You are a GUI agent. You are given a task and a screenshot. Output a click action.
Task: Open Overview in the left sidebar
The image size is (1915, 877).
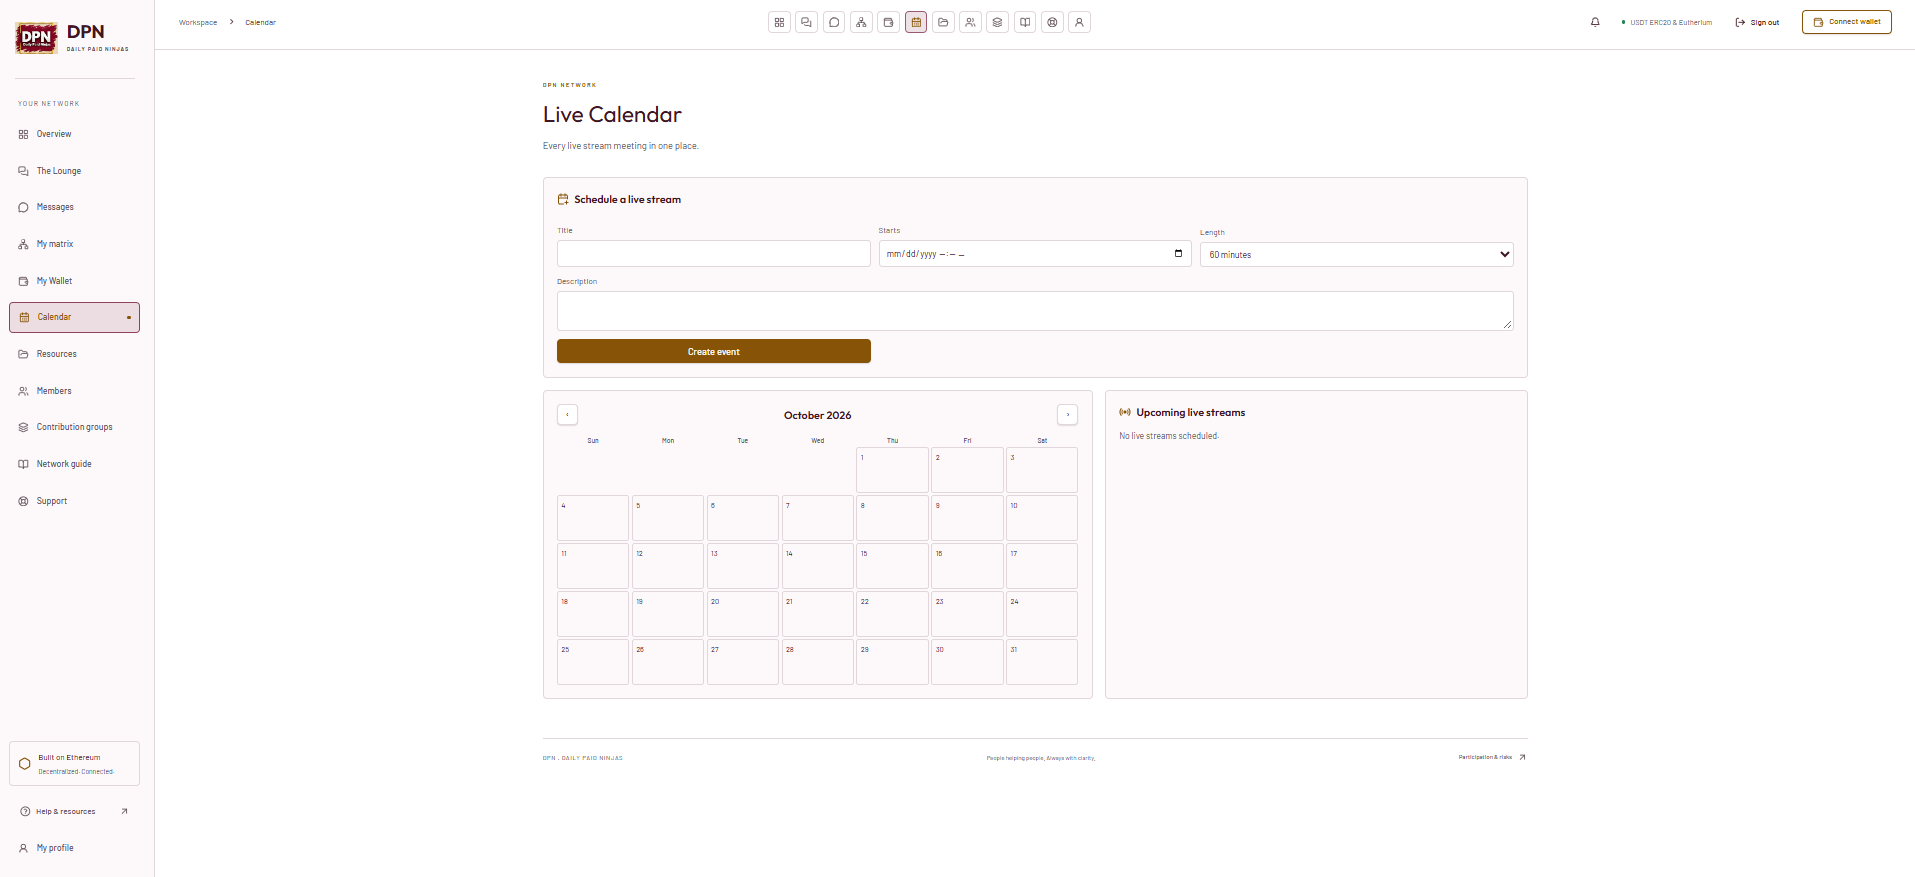(x=74, y=134)
